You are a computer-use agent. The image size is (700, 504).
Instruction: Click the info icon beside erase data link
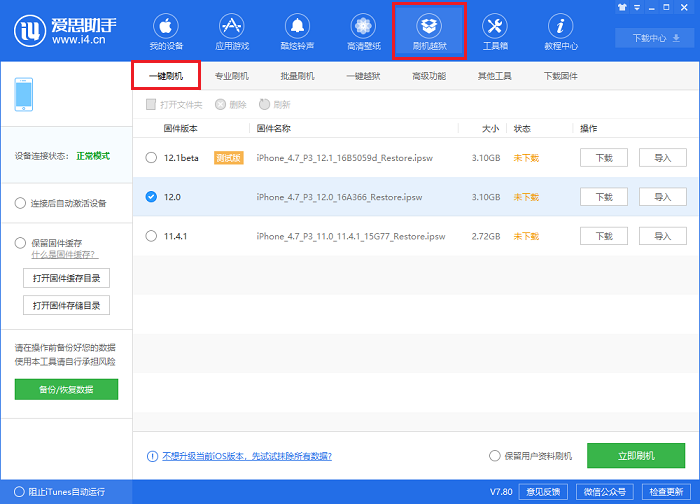(152, 456)
